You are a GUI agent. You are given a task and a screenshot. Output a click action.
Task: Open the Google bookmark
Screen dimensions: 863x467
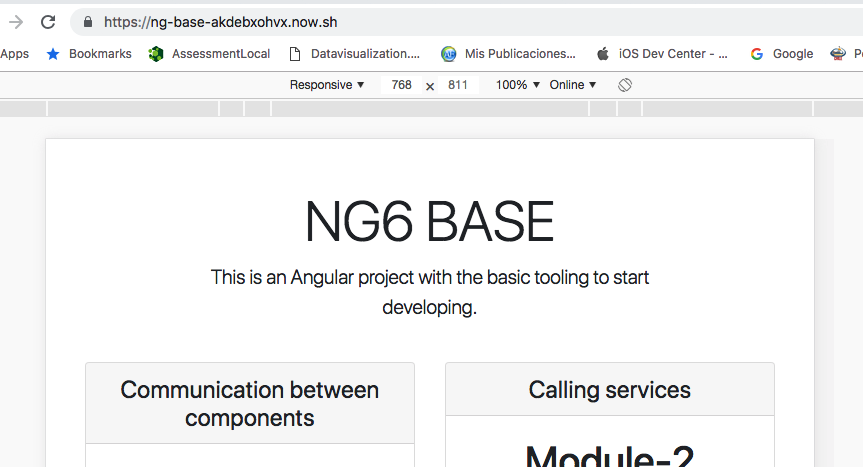pos(793,54)
